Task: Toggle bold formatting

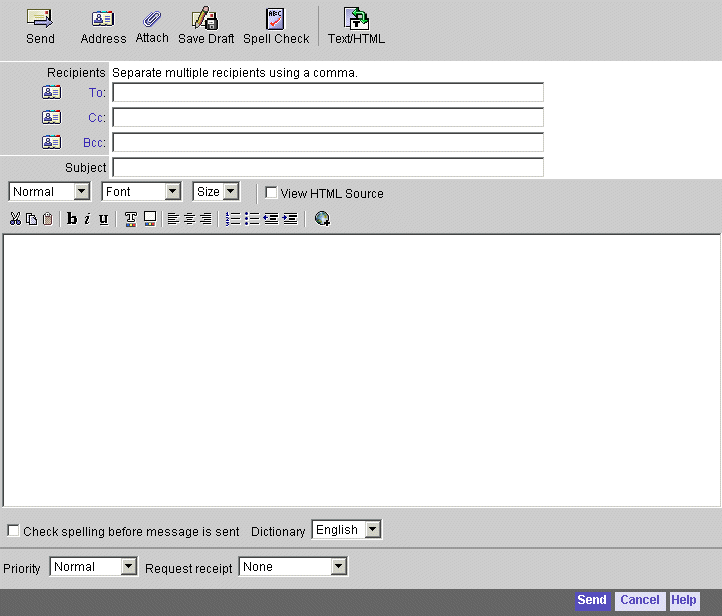Action: 72,219
